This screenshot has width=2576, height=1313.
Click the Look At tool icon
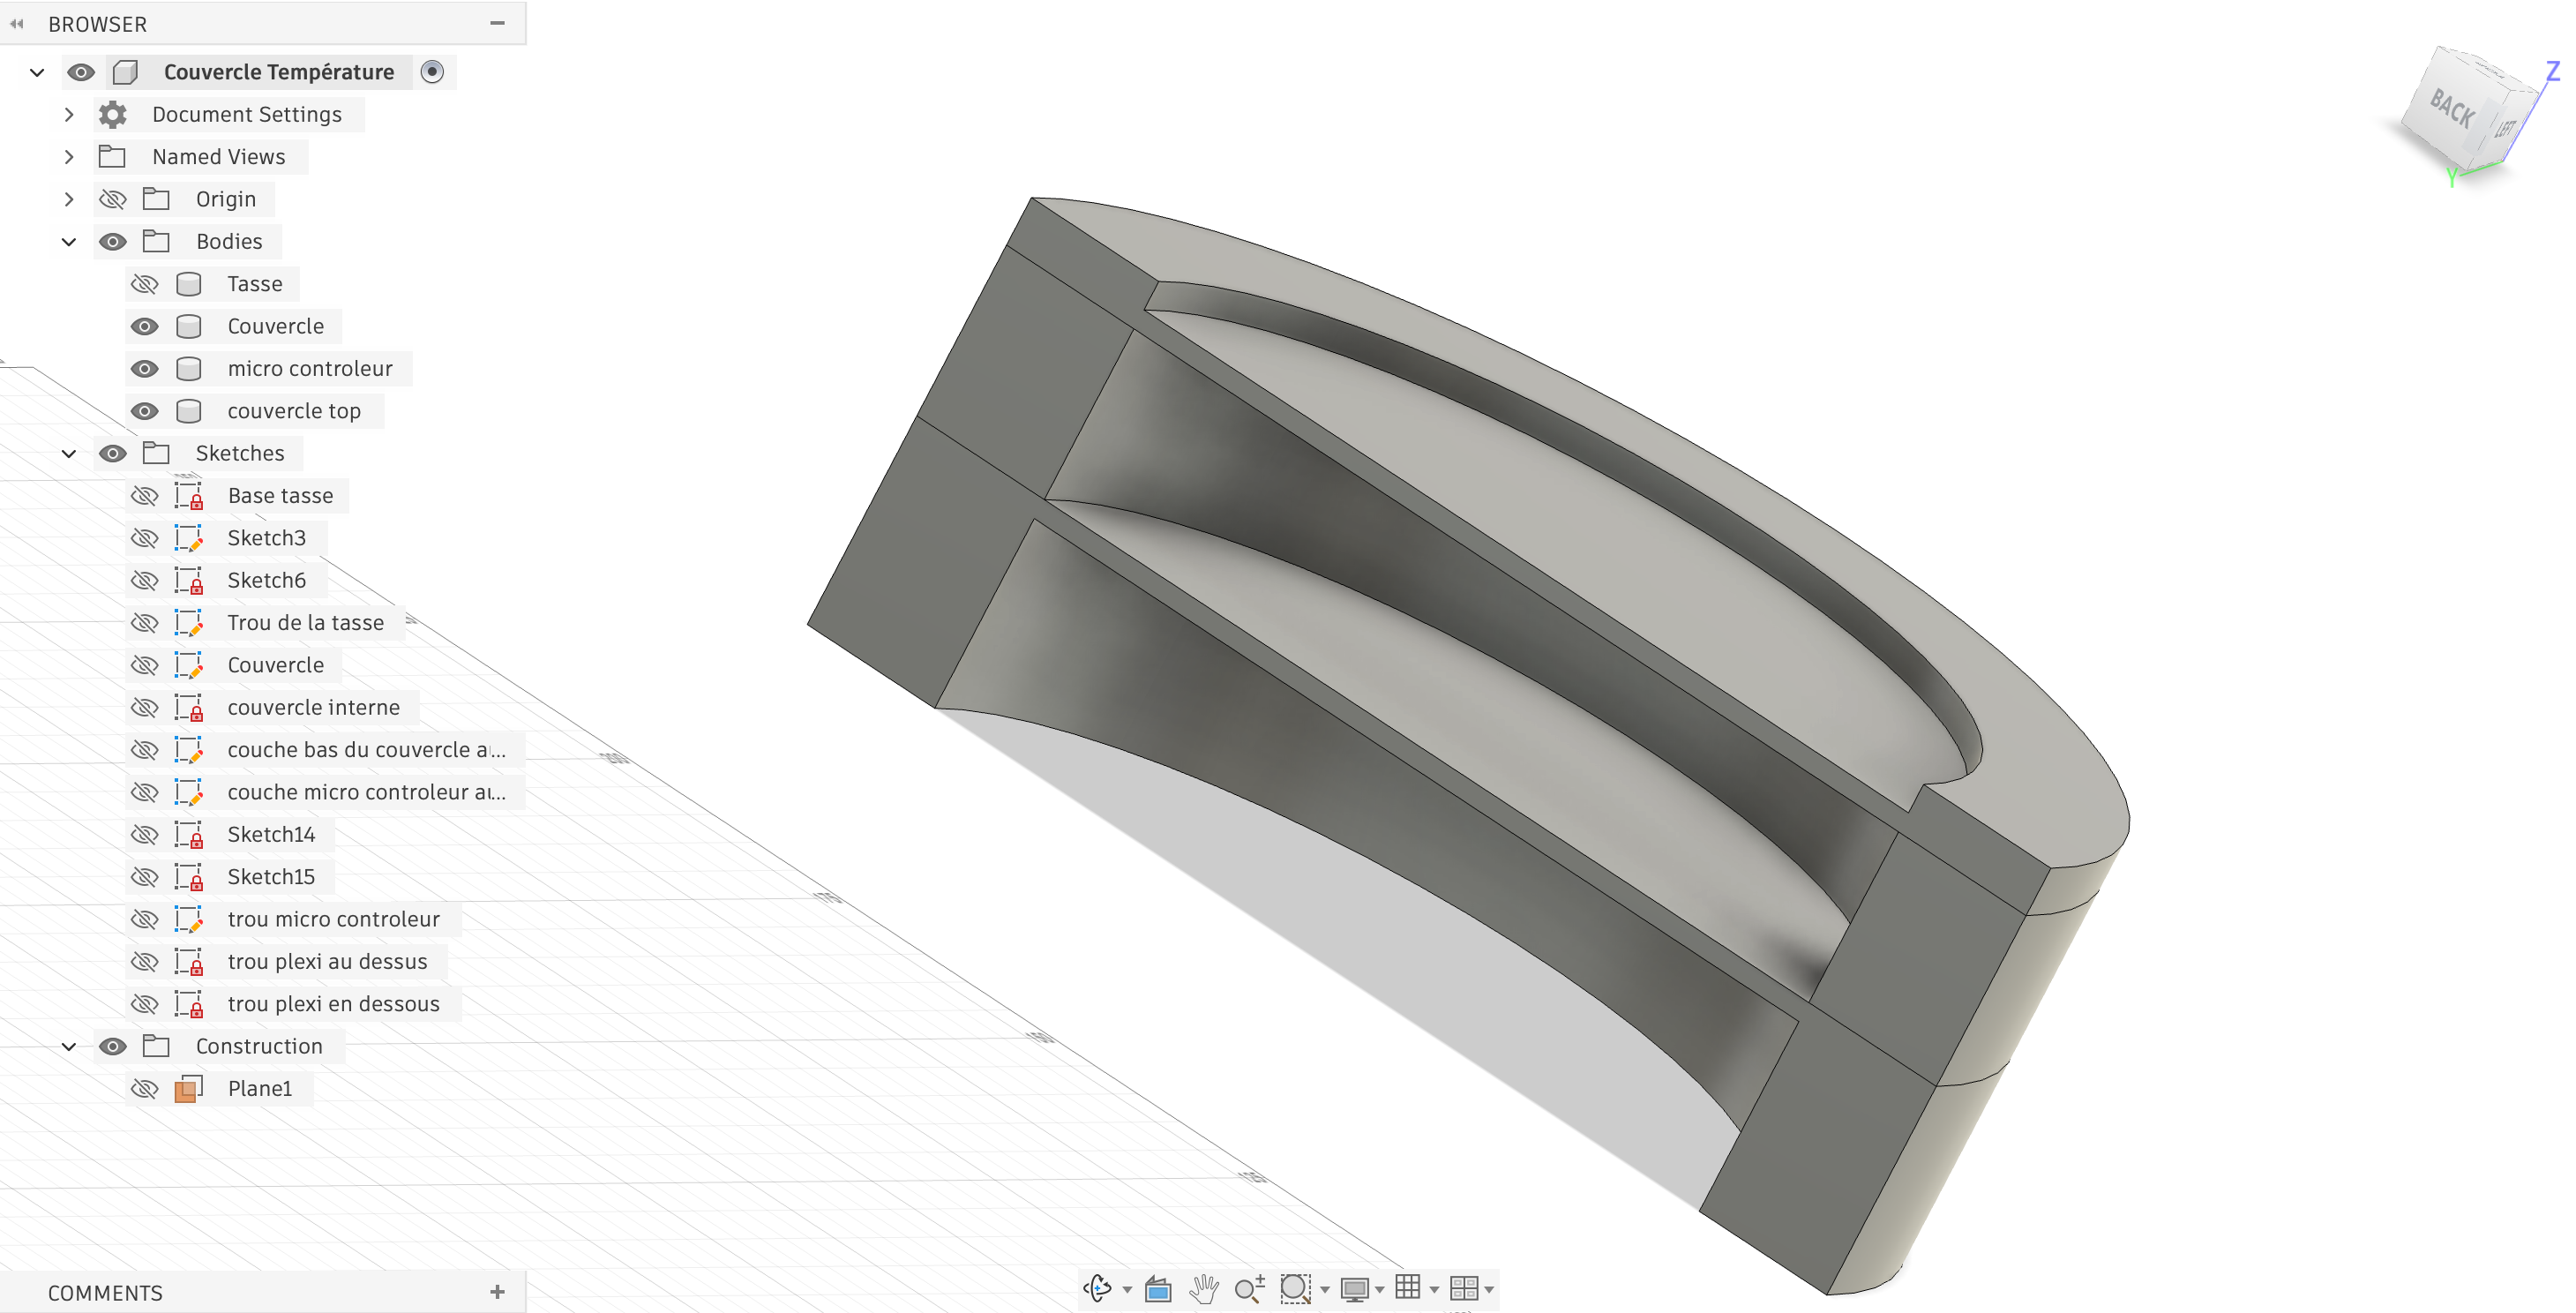point(1158,1289)
